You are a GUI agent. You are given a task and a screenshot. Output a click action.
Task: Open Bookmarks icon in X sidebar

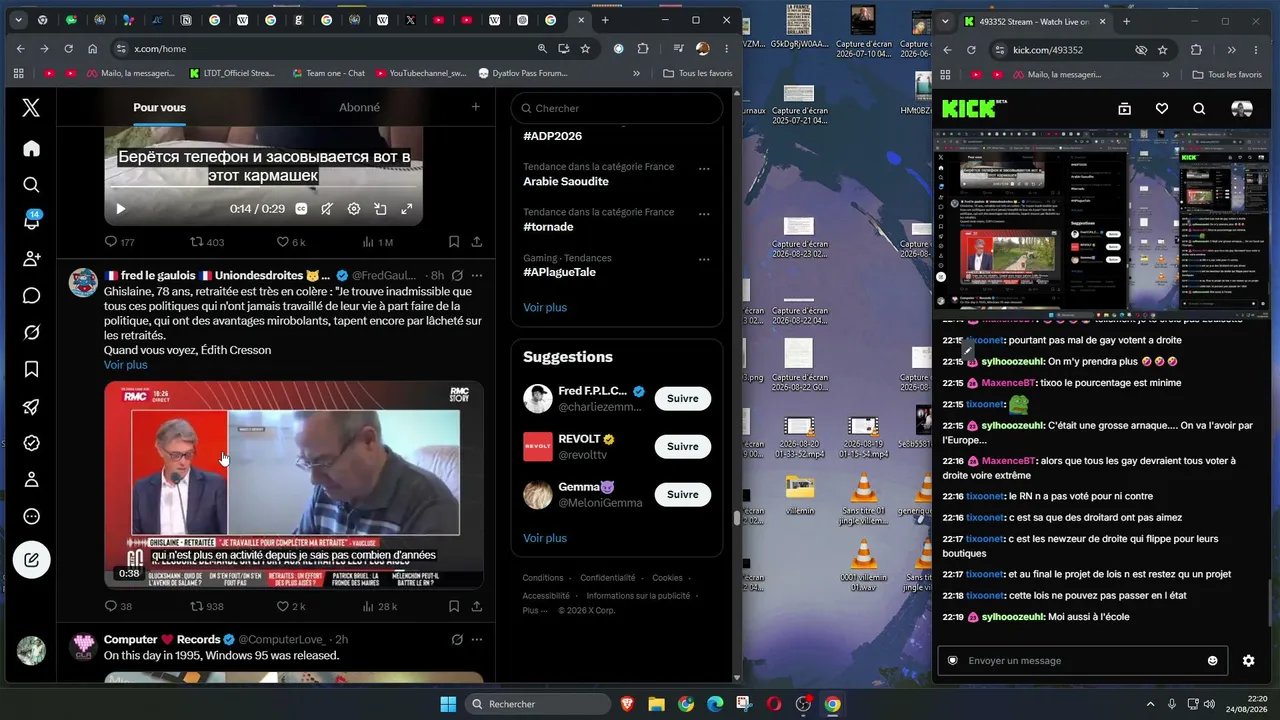(x=31, y=369)
